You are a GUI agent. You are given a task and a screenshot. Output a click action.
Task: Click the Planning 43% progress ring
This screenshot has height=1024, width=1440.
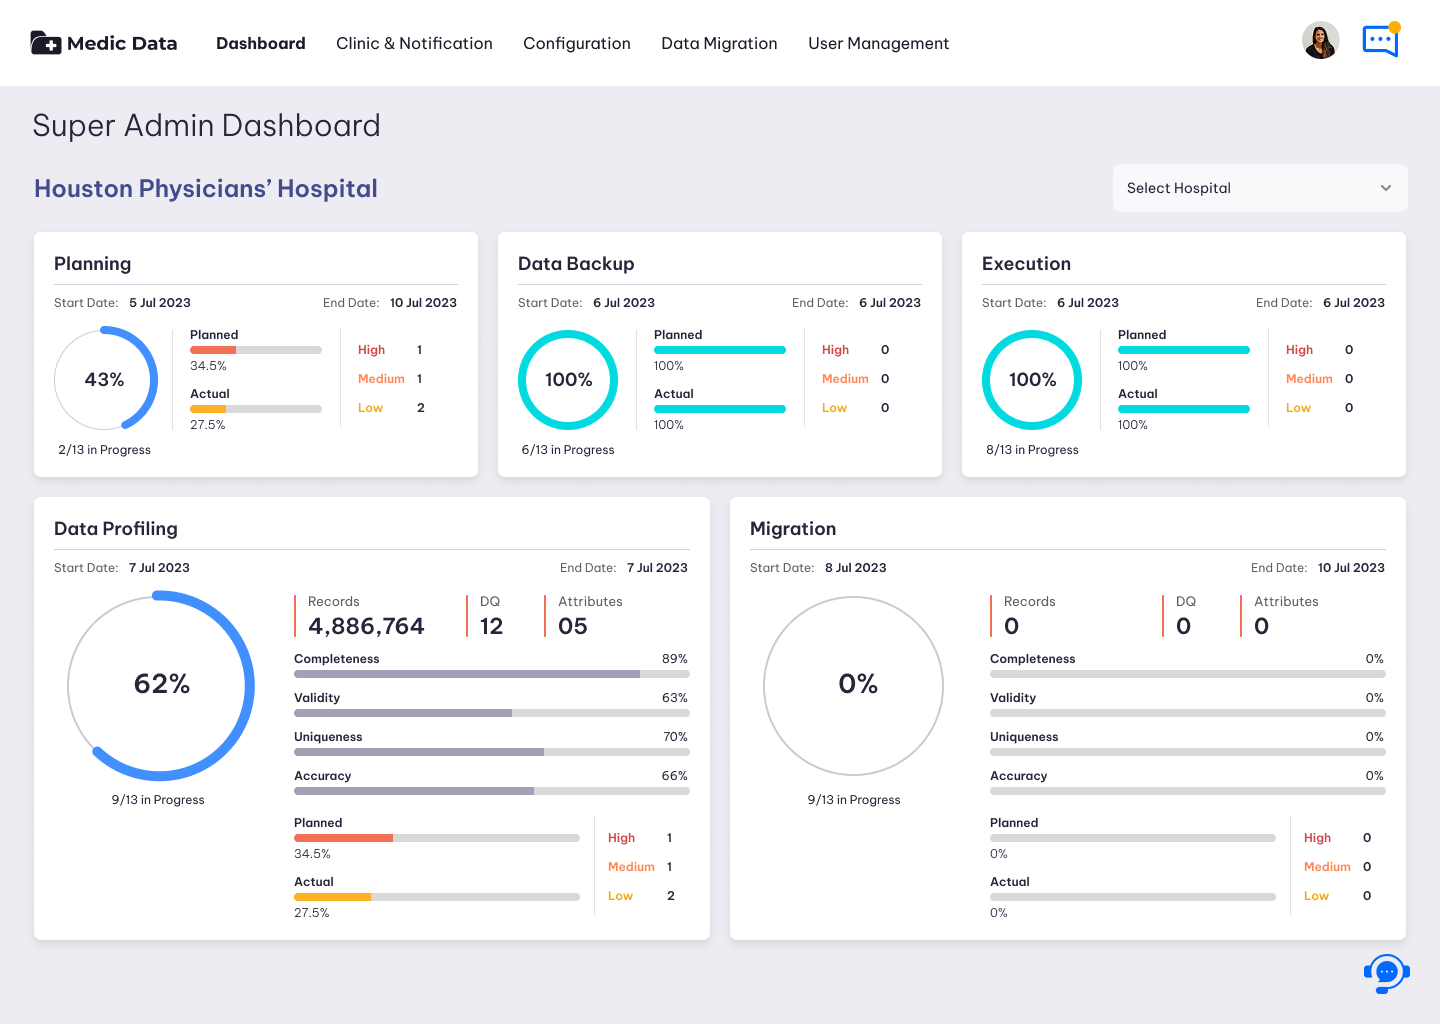[x=105, y=379]
